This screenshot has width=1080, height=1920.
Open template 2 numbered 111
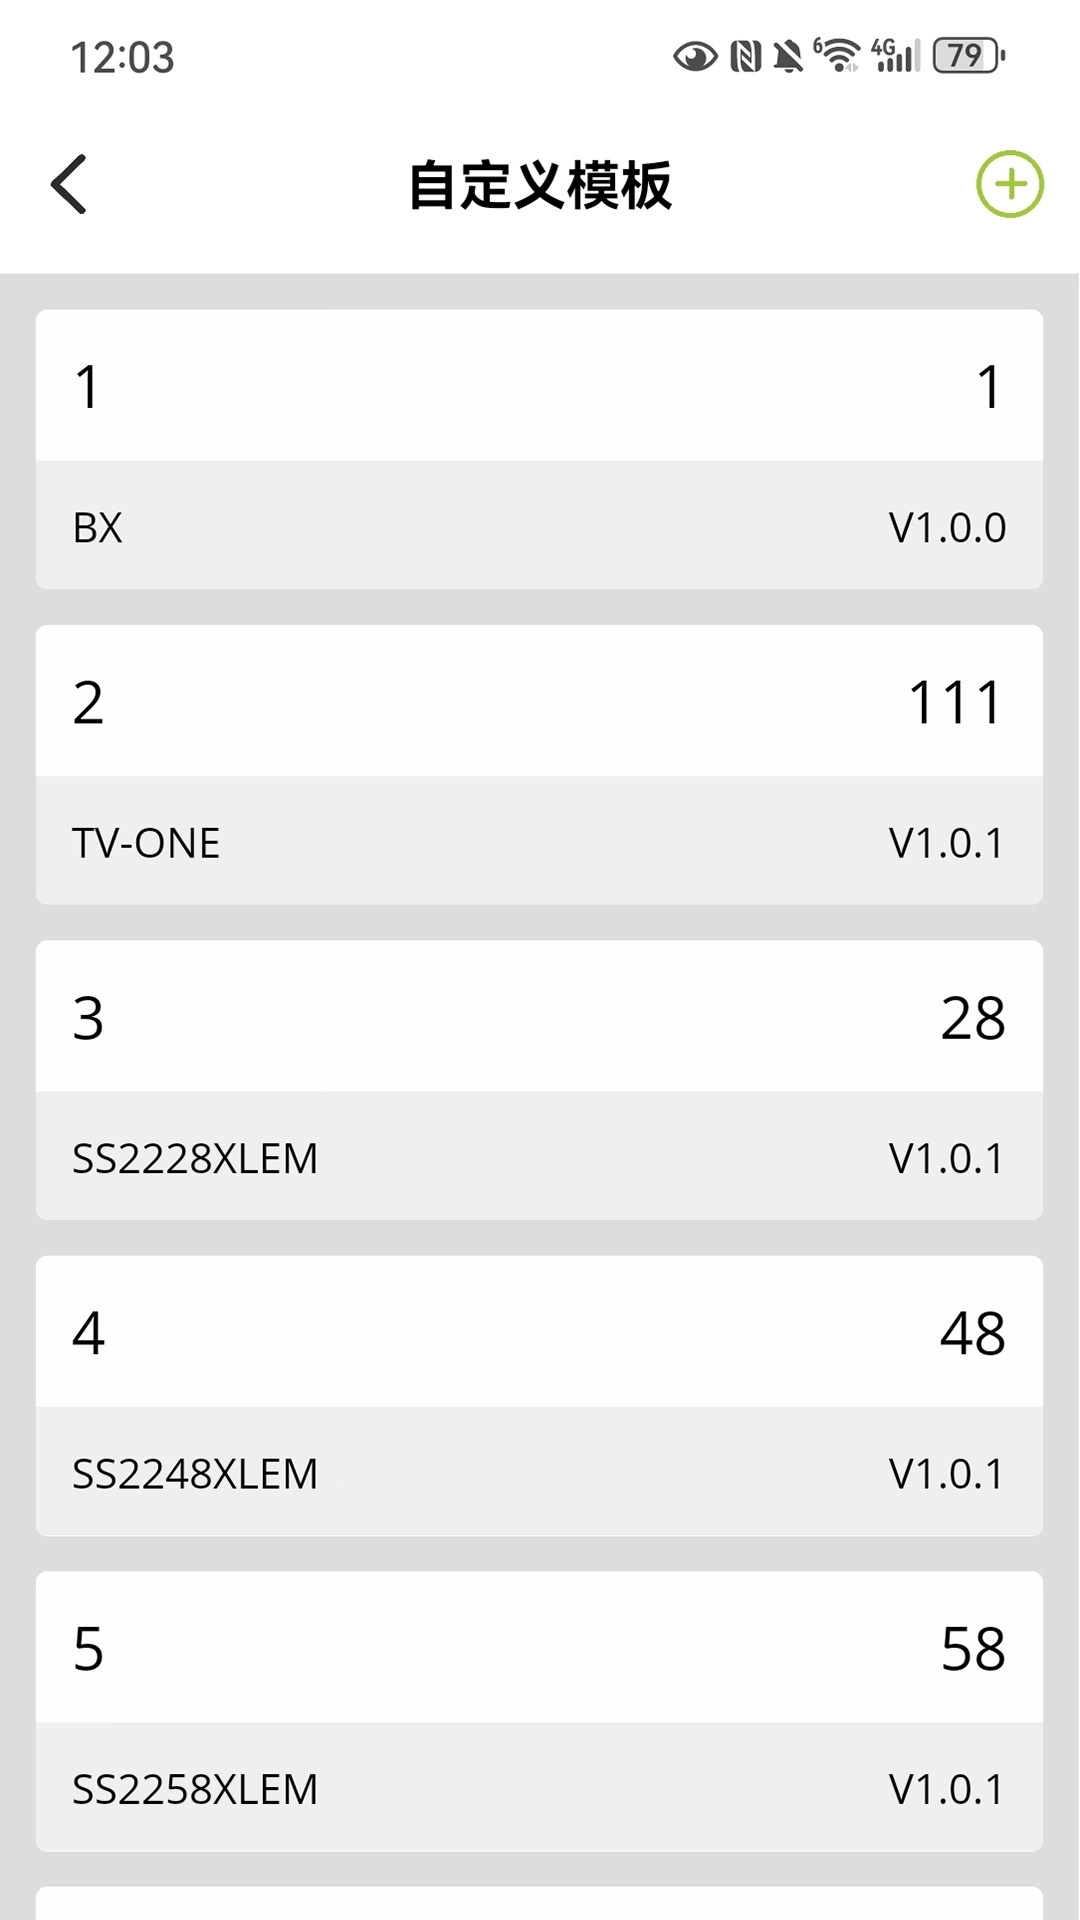pos(539,701)
